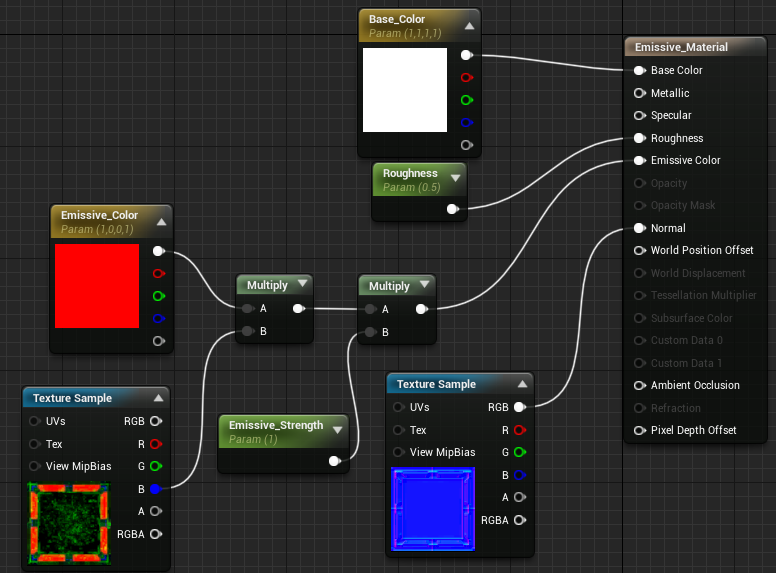Click the disabled Opacity pin on Emissive_Material
Image resolution: width=776 pixels, height=573 pixels.
coord(640,183)
